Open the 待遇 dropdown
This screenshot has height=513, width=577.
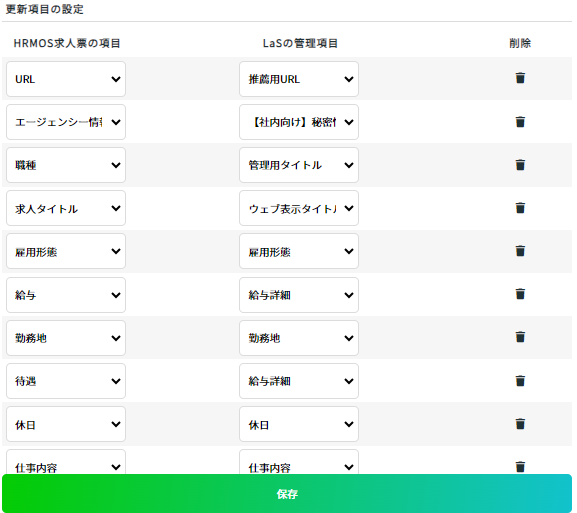[66, 381]
